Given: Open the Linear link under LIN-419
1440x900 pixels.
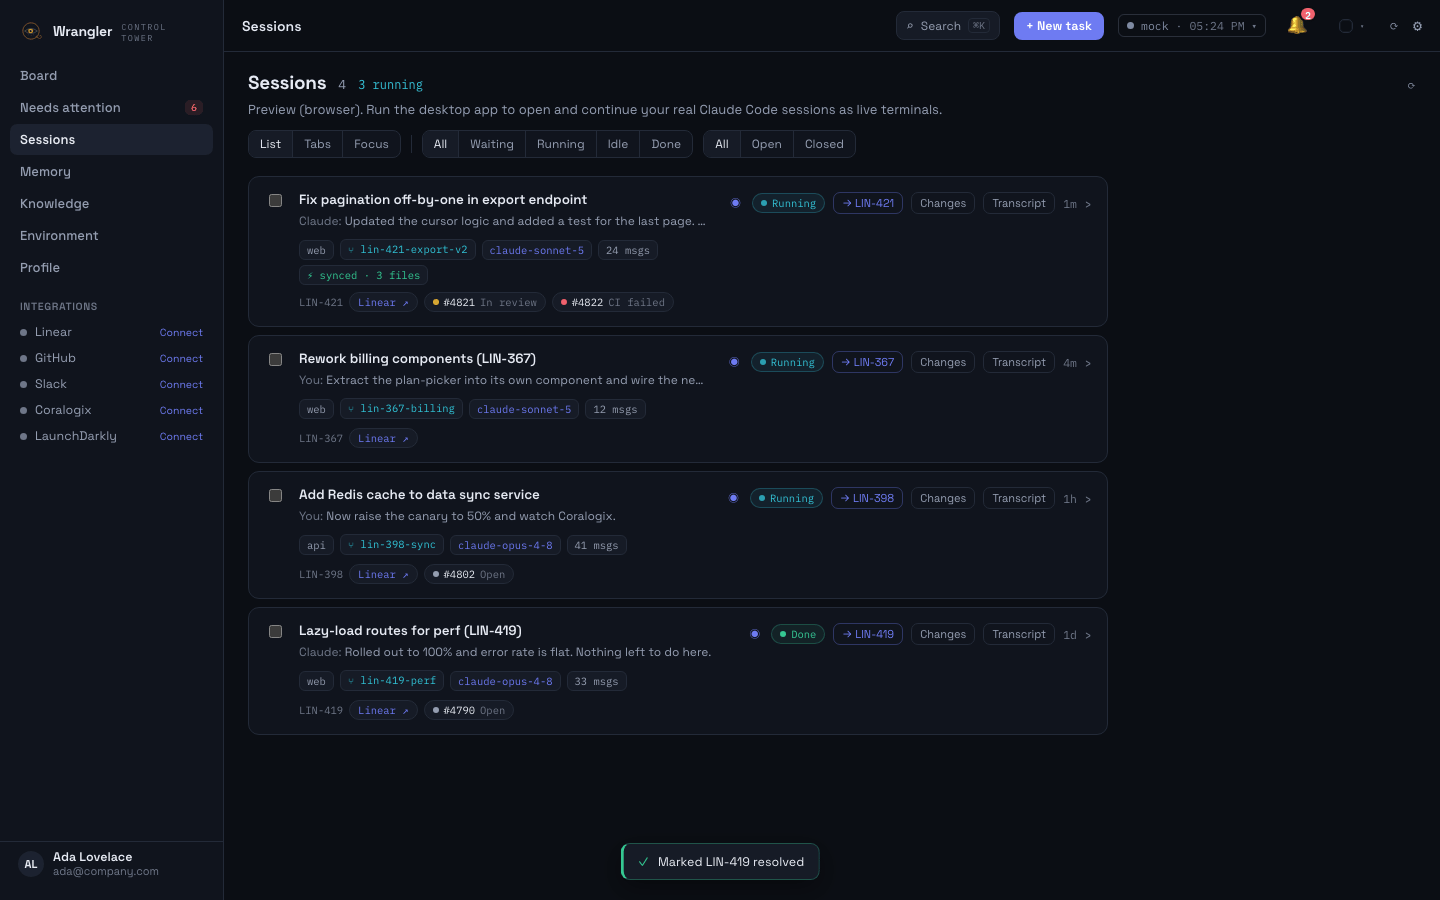Looking at the screenshot, I should coord(383,710).
